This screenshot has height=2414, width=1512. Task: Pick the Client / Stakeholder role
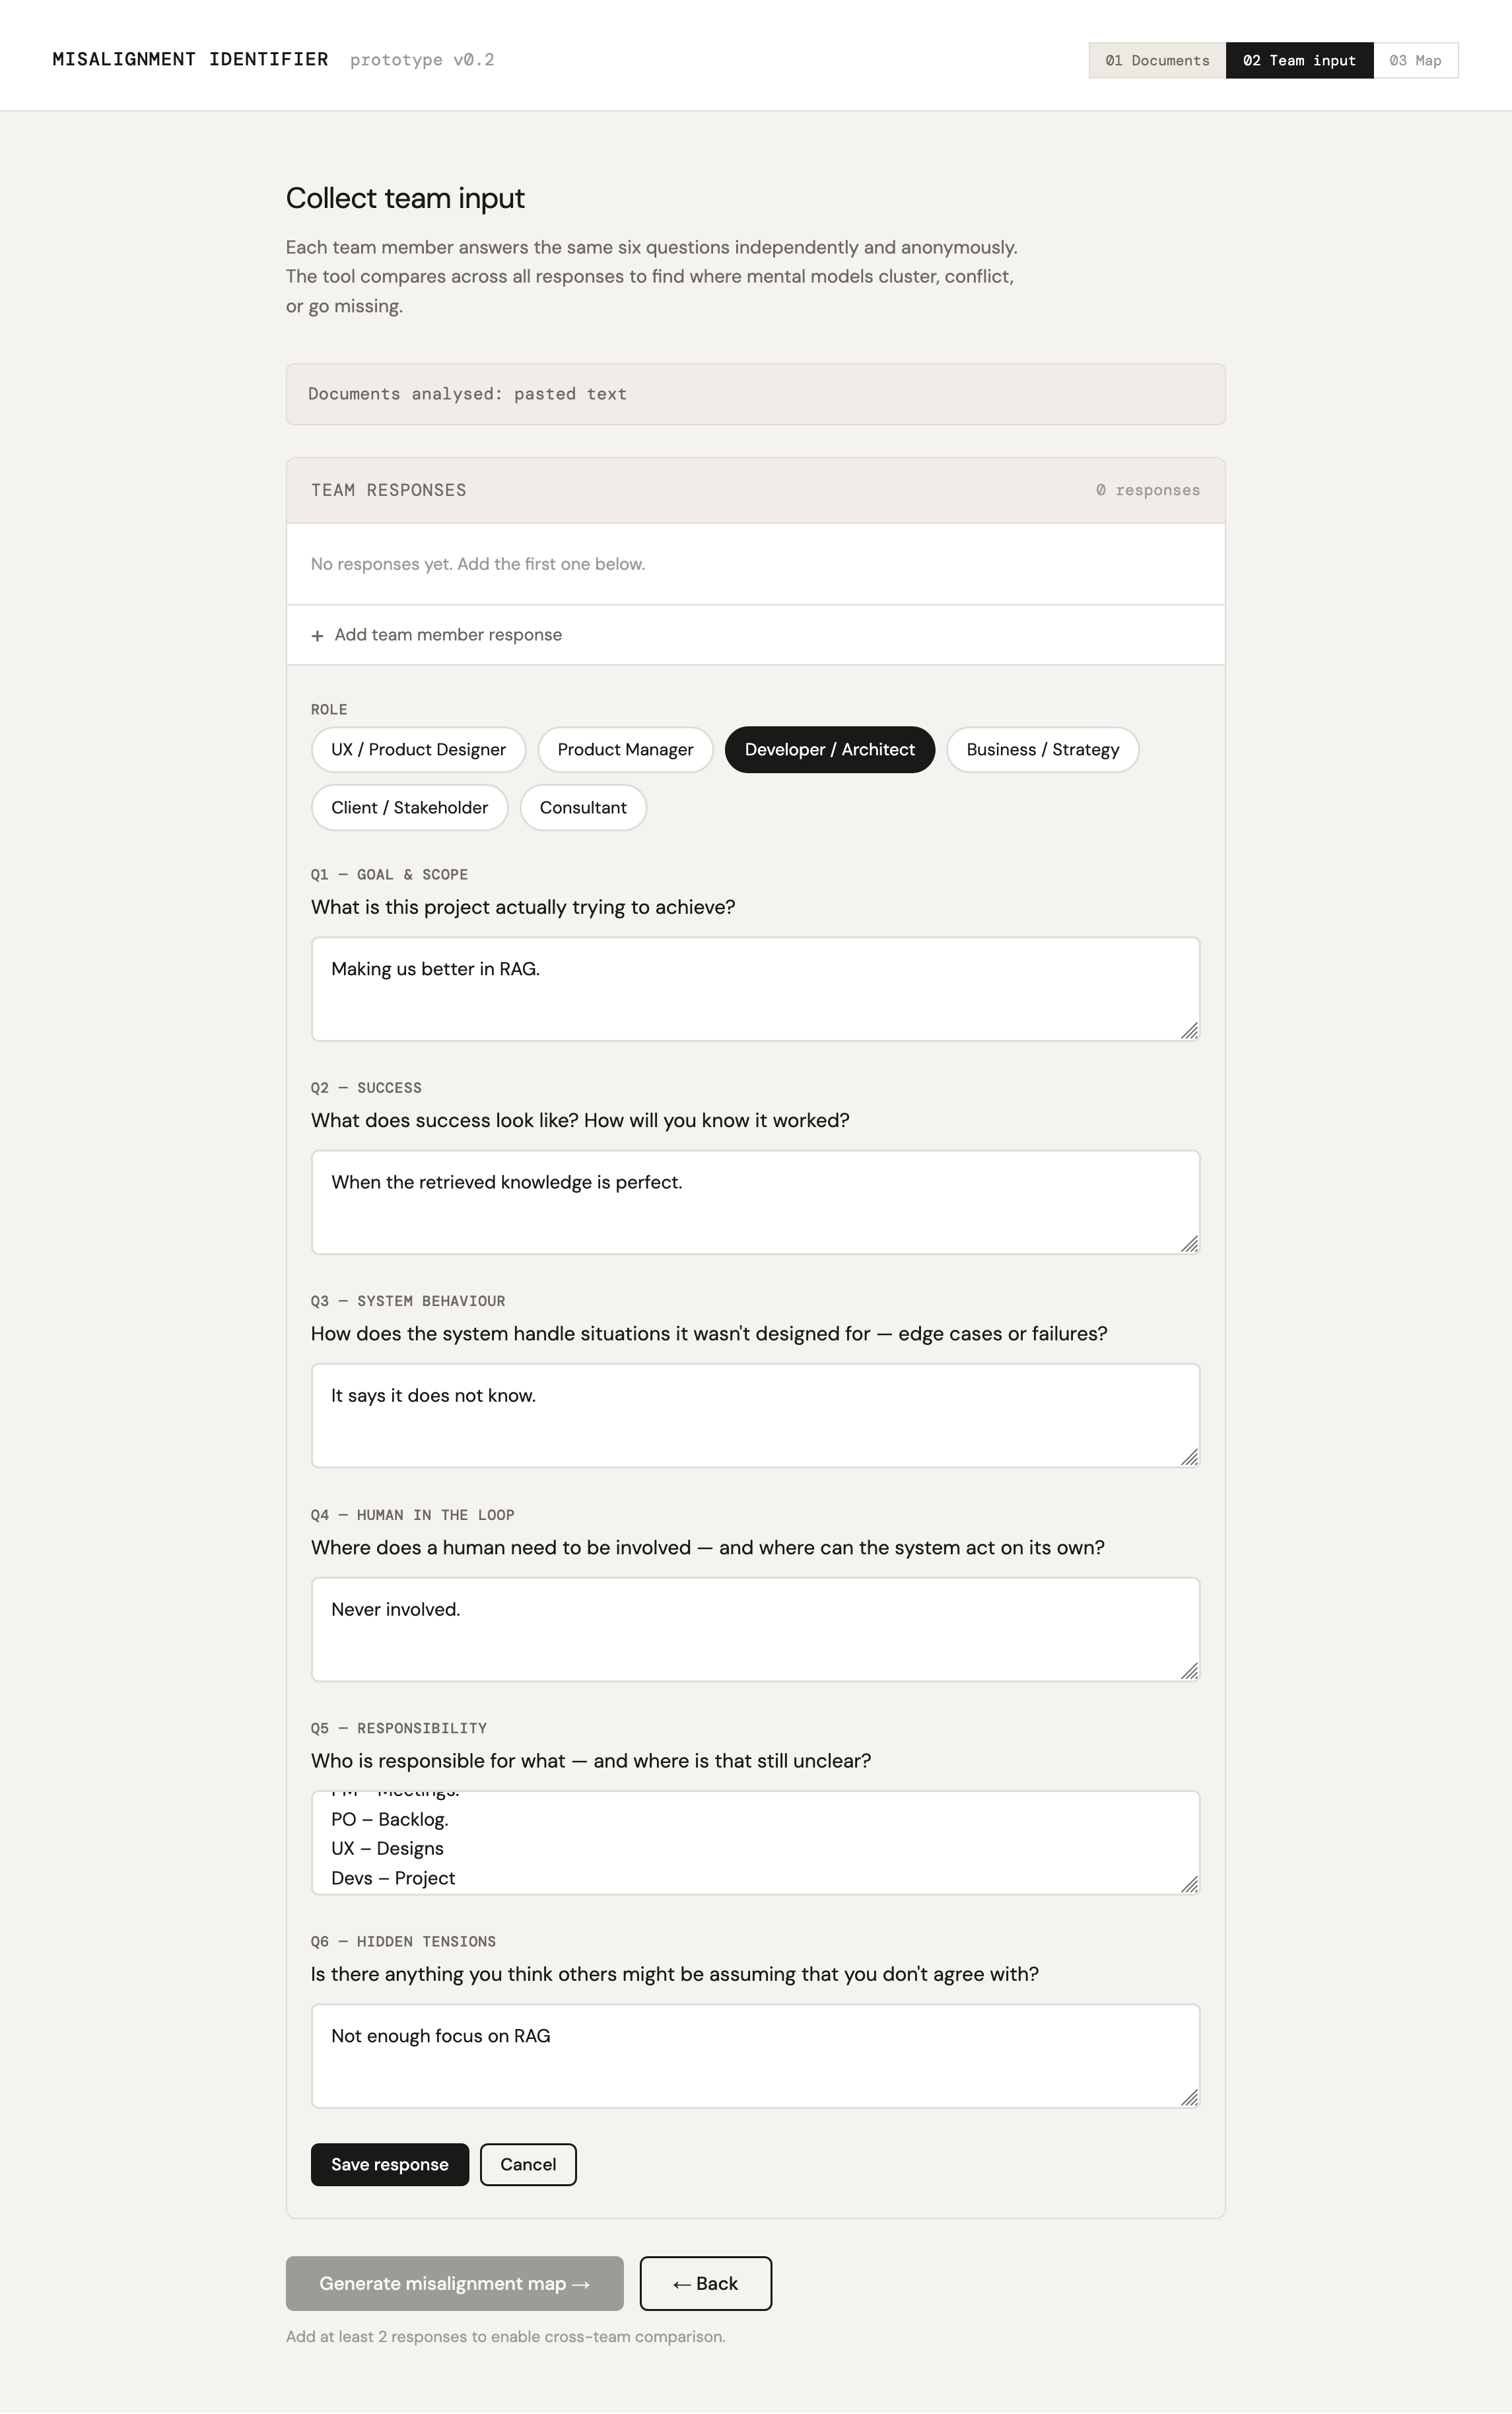point(409,808)
